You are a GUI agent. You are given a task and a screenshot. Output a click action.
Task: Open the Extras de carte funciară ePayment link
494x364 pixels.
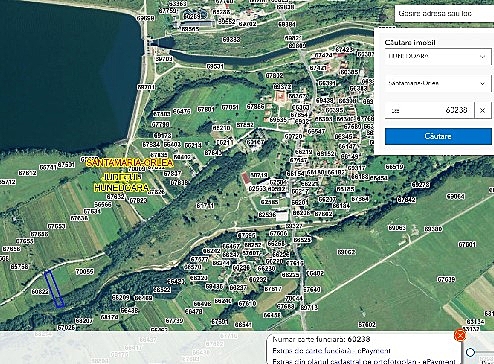click(x=331, y=351)
